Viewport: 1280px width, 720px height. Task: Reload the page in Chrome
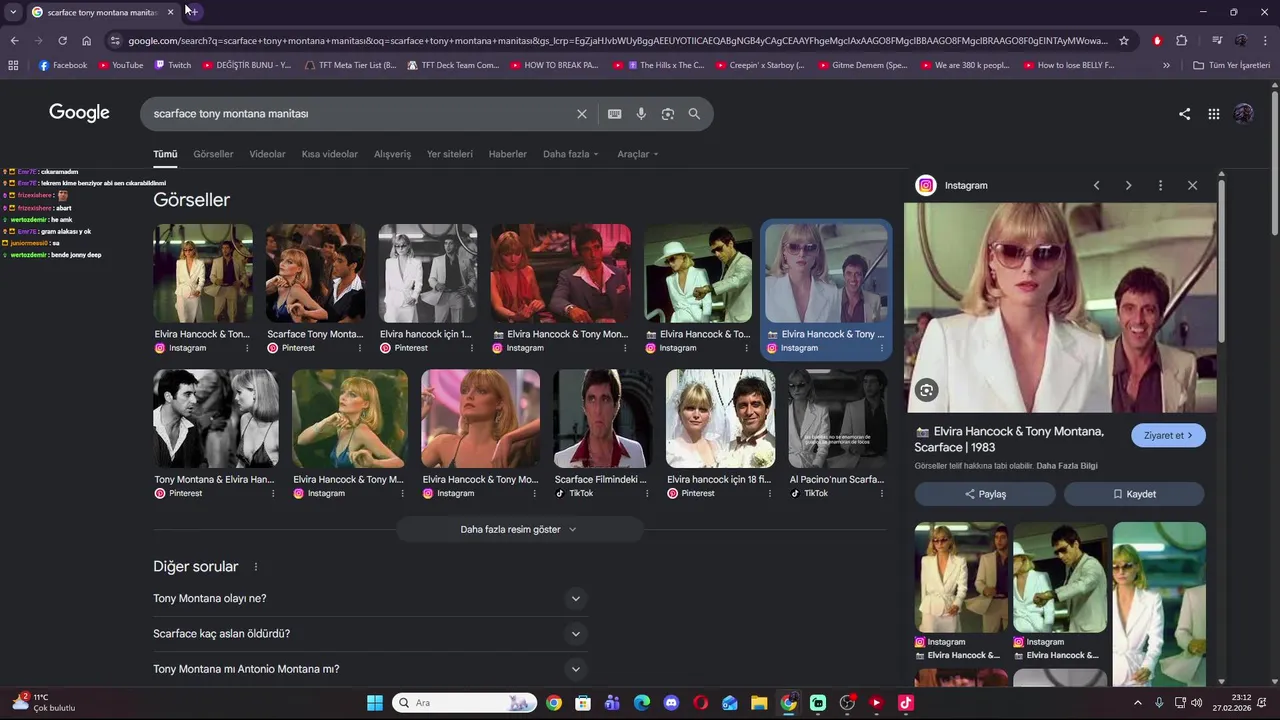pos(62,41)
